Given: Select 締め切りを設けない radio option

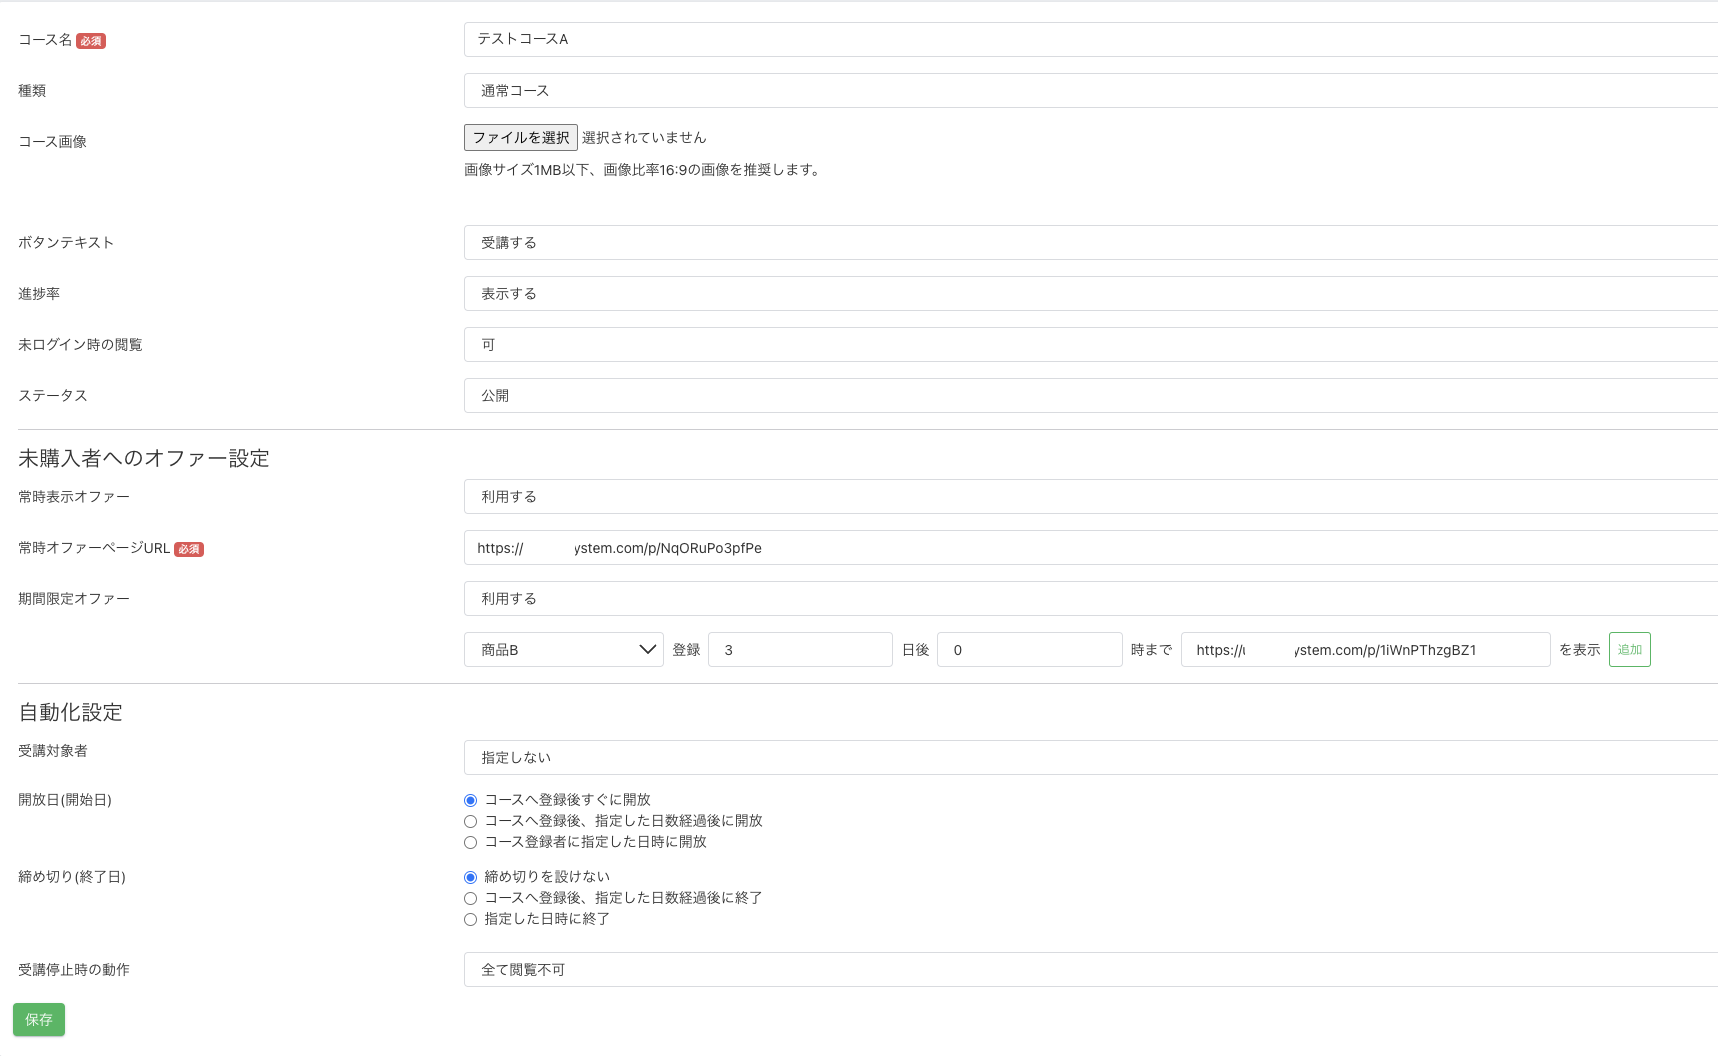Looking at the screenshot, I should [470, 877].
